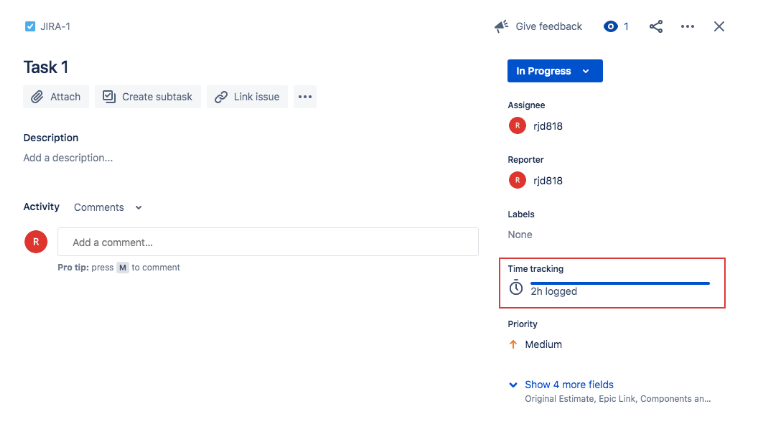Open the In Progress status dropdown

pos(554,71)
